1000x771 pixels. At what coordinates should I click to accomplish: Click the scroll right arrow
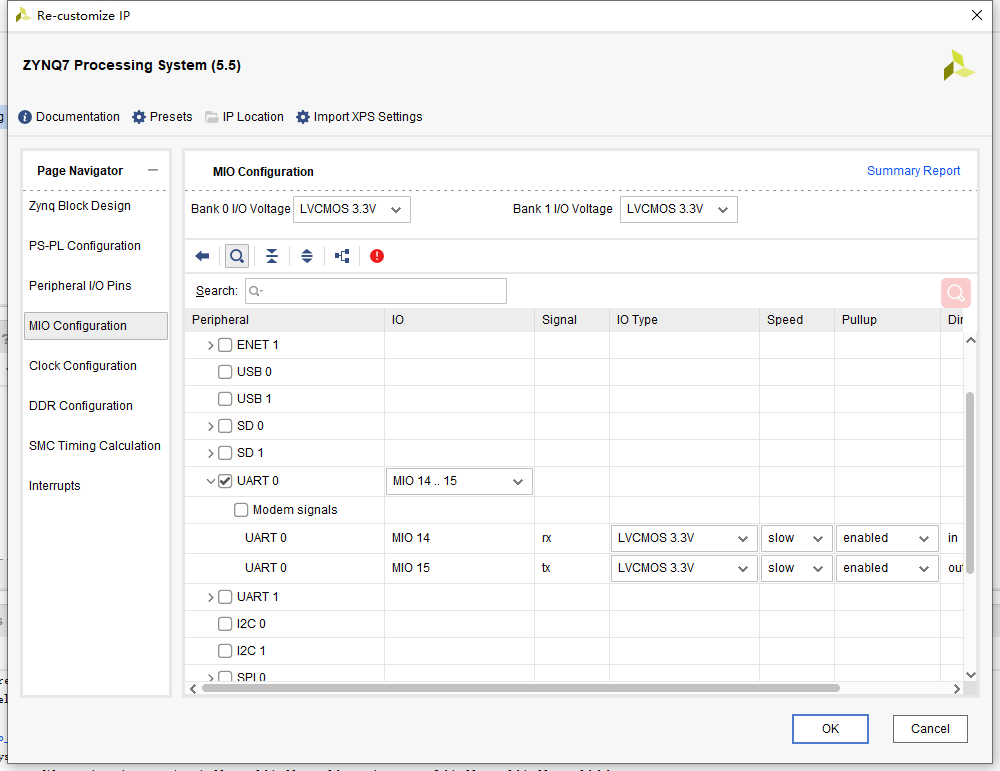(957, 689)
